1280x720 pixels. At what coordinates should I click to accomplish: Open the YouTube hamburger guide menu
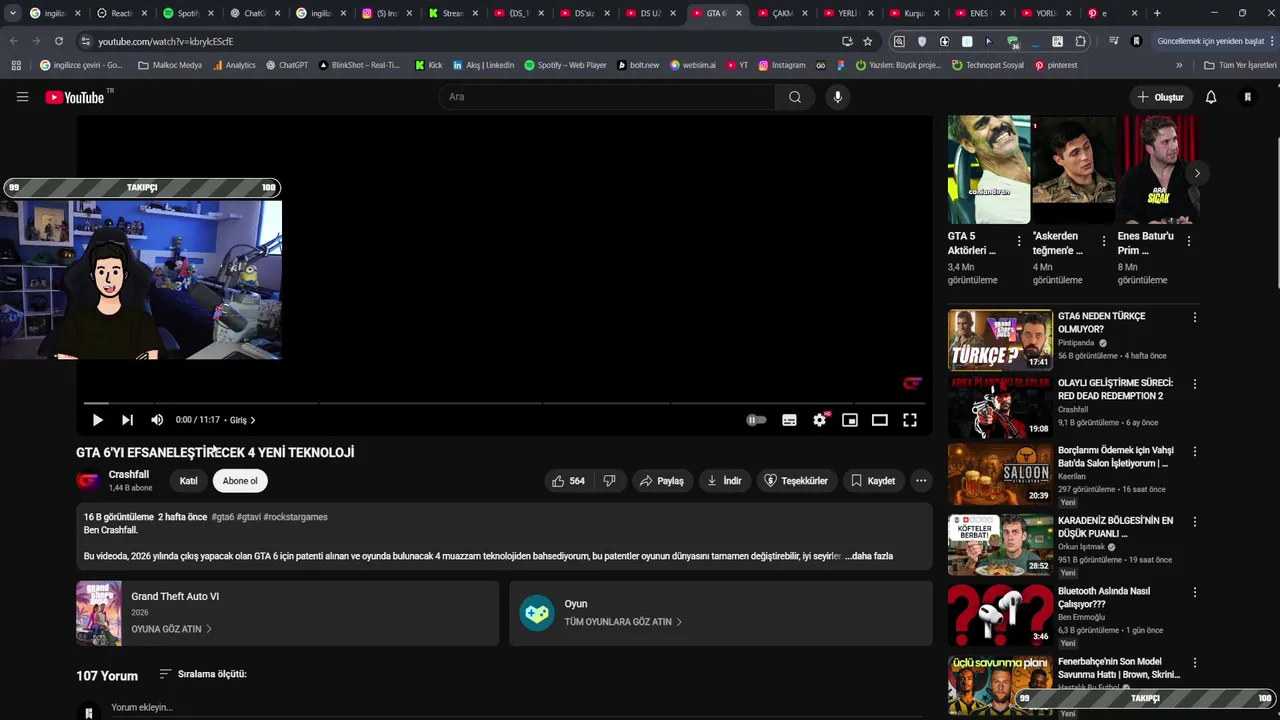click(22, 97)
